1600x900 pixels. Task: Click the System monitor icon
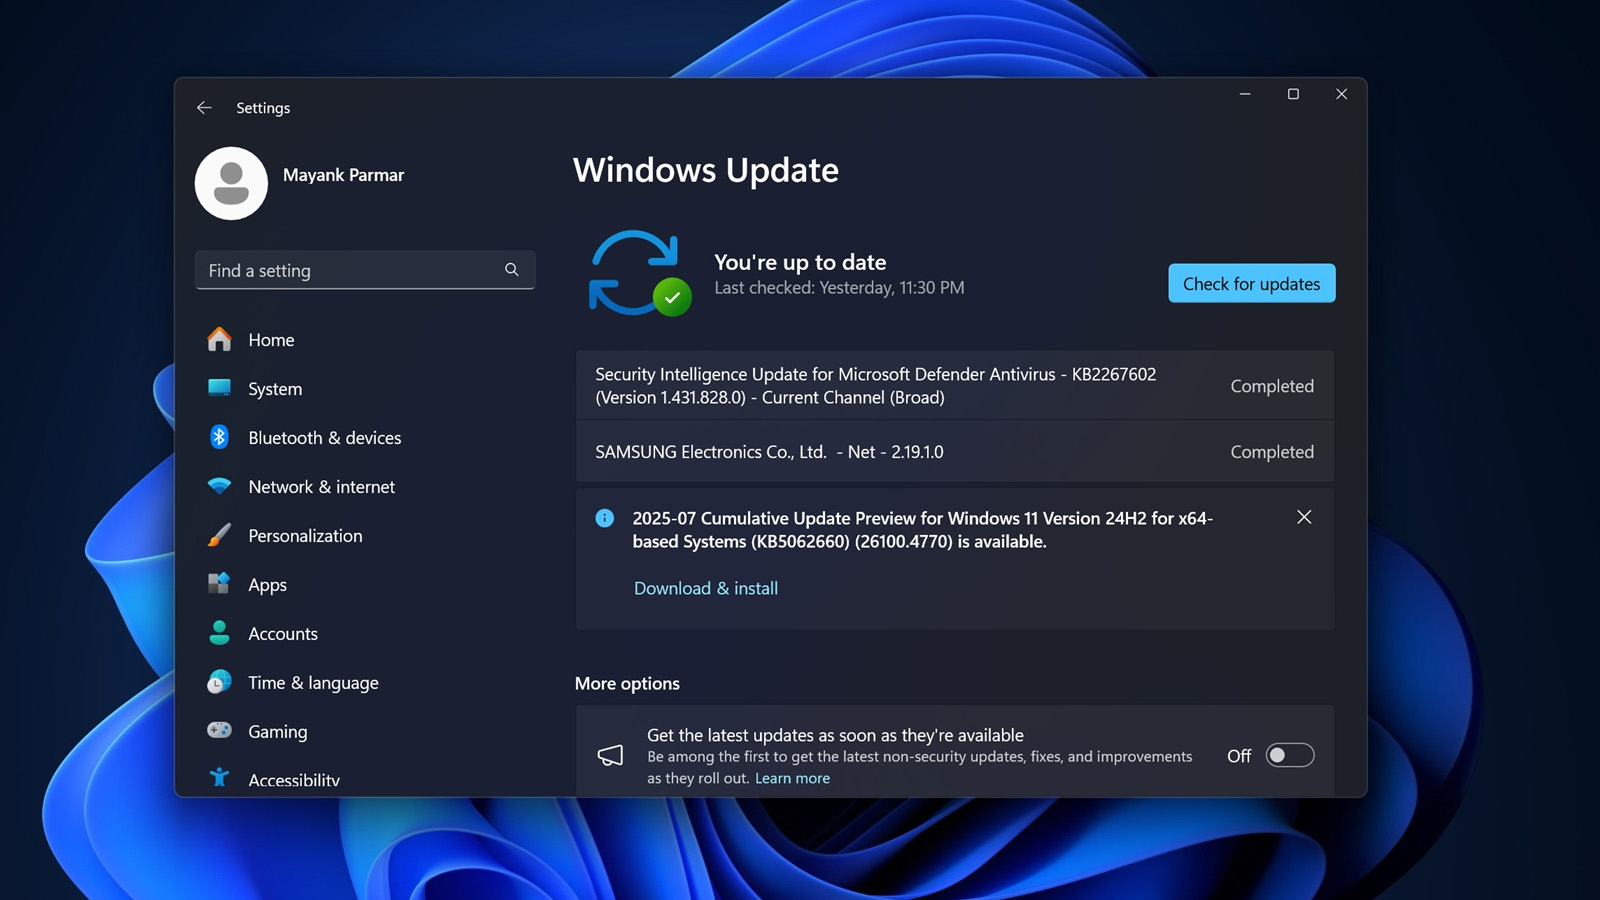click(219, 388)
